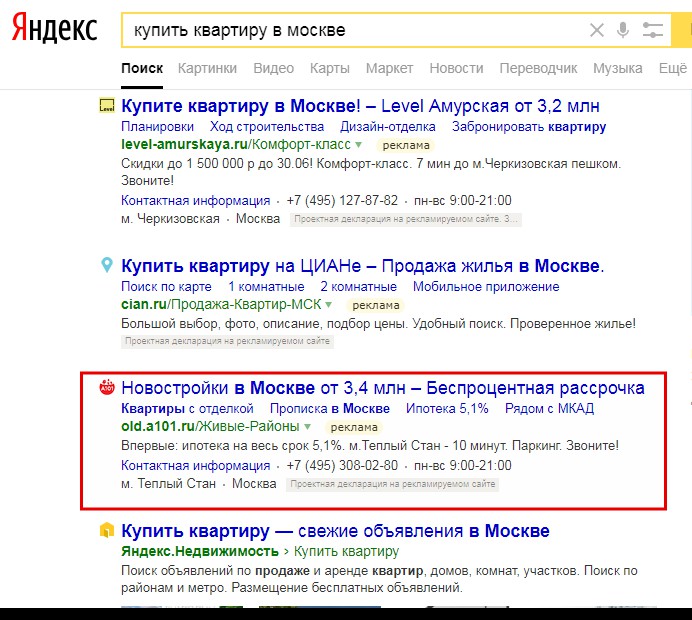Click the Level Амурская favicon
This screenshot has height=620, width=692.
[107, 105]
